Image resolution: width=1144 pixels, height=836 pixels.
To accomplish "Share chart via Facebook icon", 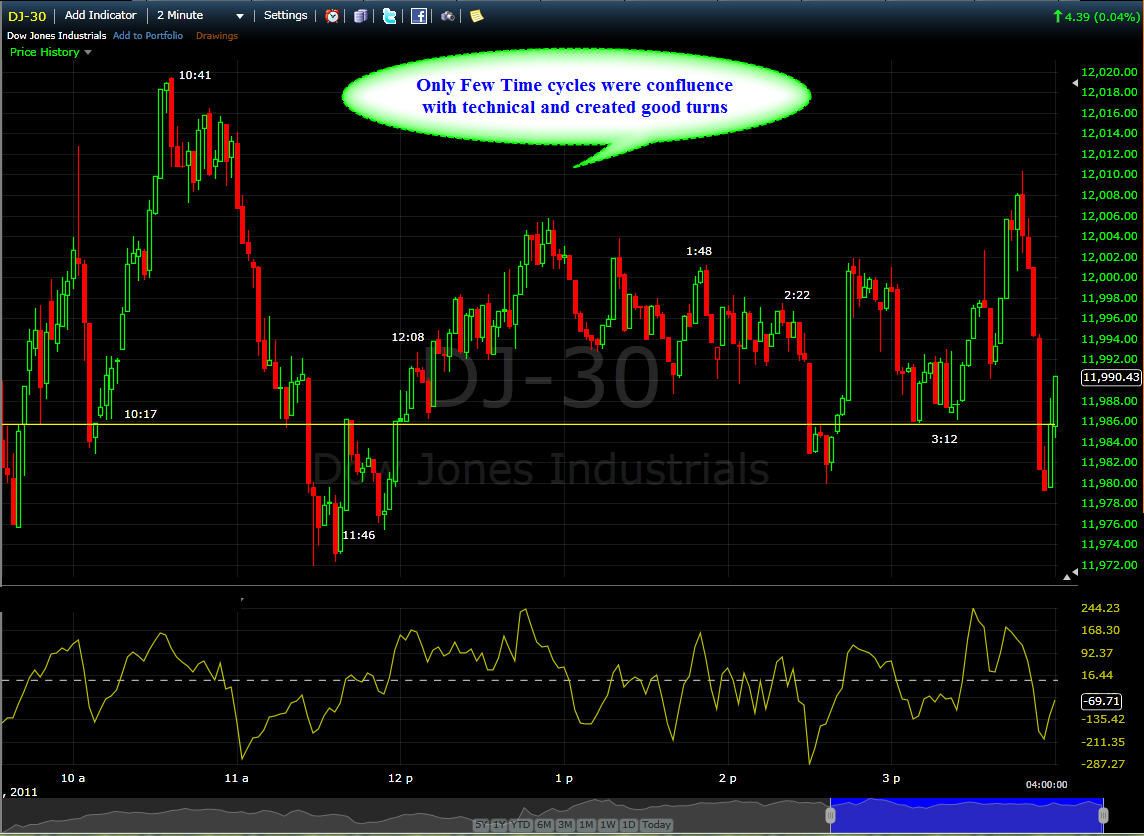I will pyautogui.click(x=419, y=15).
